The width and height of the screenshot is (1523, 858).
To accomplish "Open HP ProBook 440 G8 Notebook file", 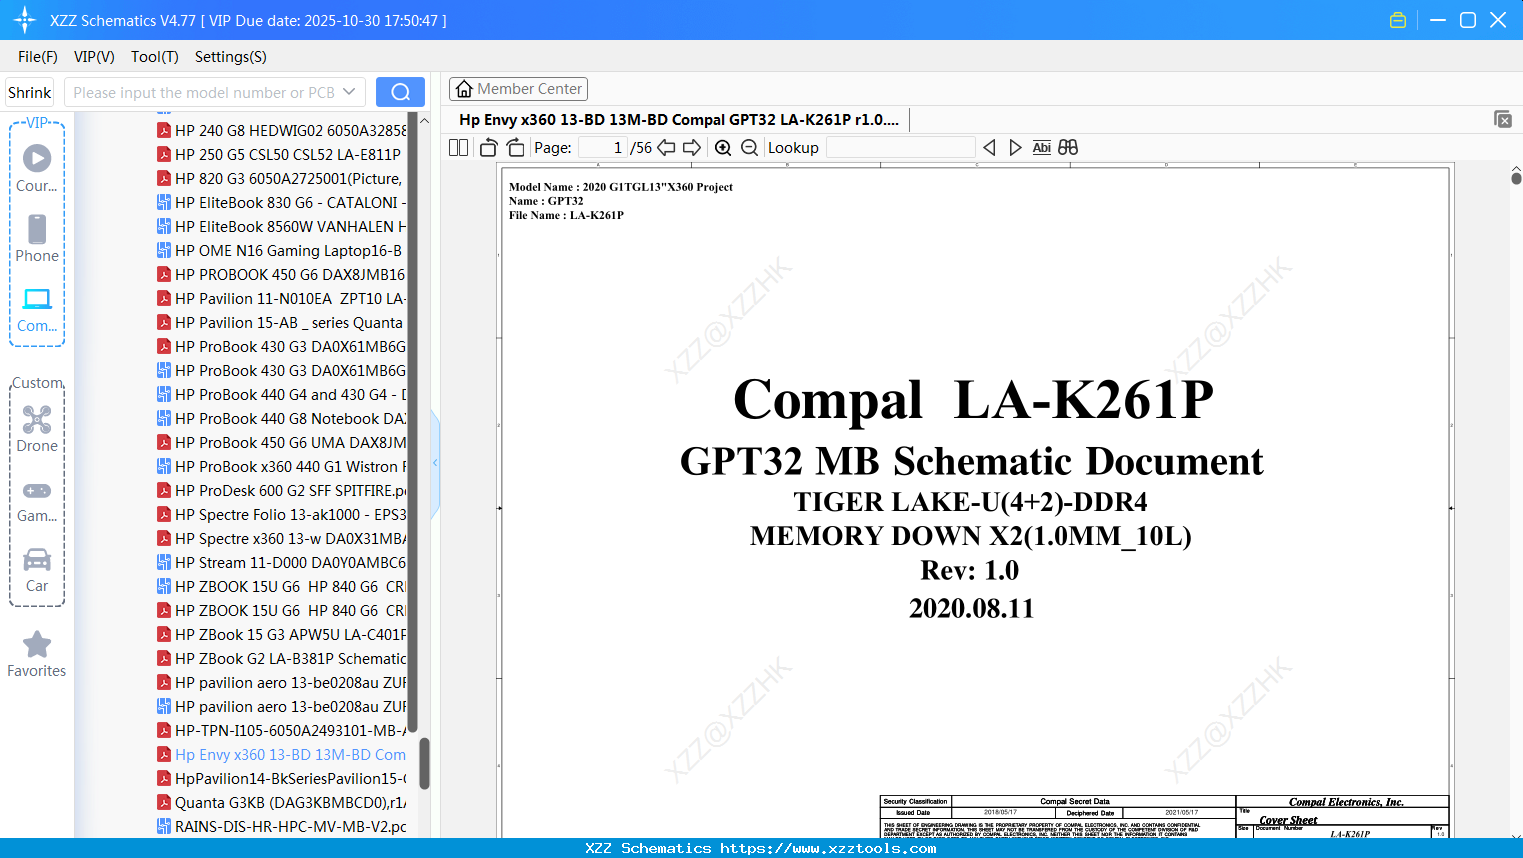I will click(x=282, y=418).
